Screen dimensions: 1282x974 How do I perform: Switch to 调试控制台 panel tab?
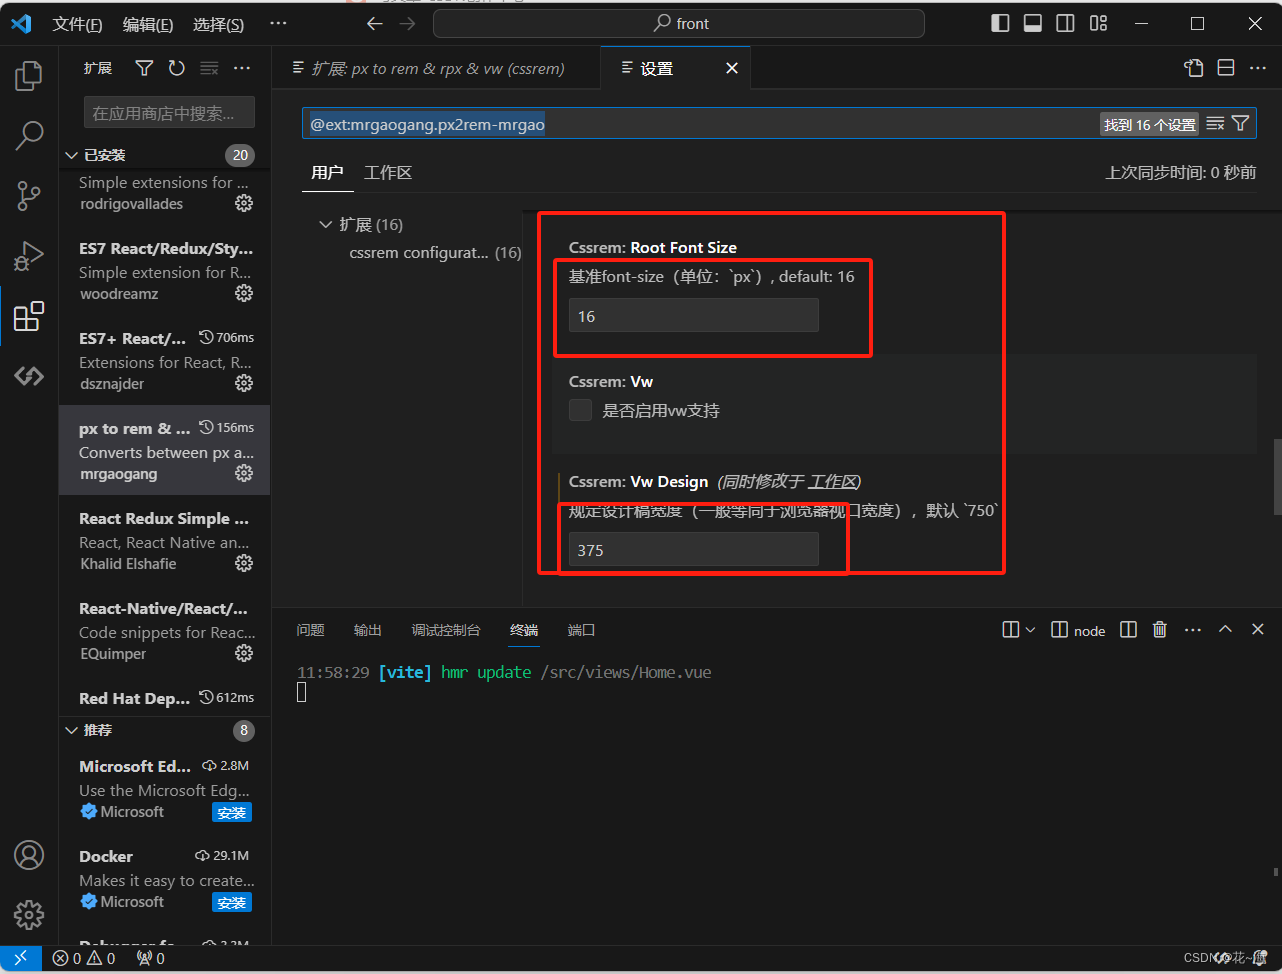click(446, 630)
